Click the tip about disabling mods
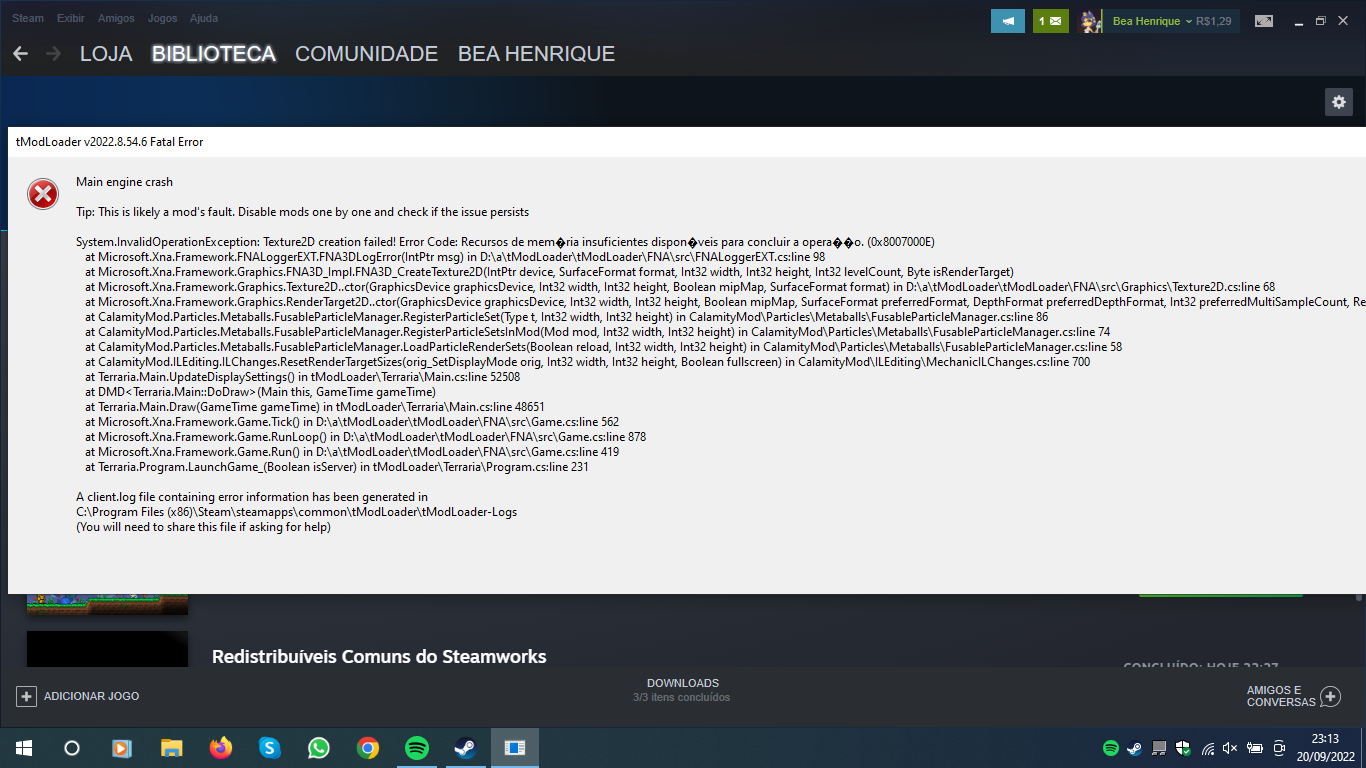This screenshot has height=768, width=1366. click(302, 212)
